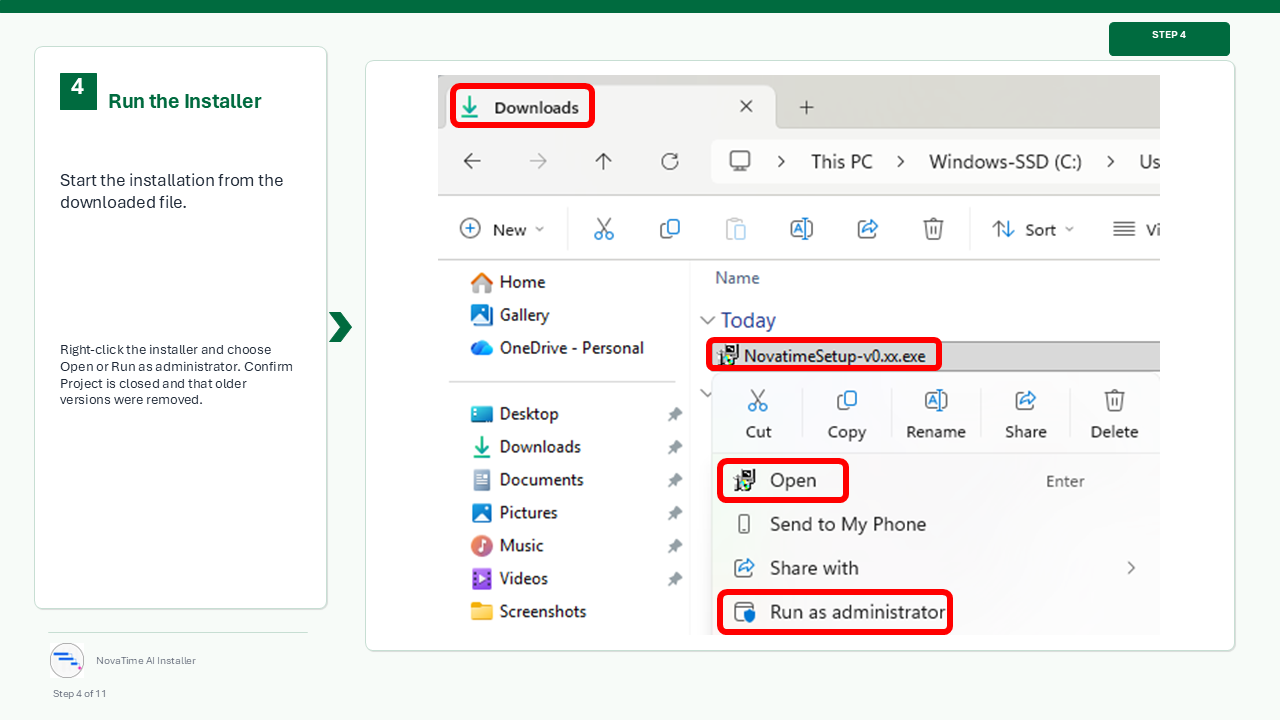Screen dimensions: 1280x720
Task: Click the Rename icon in the toolbar
Action: tap(802, 229)
